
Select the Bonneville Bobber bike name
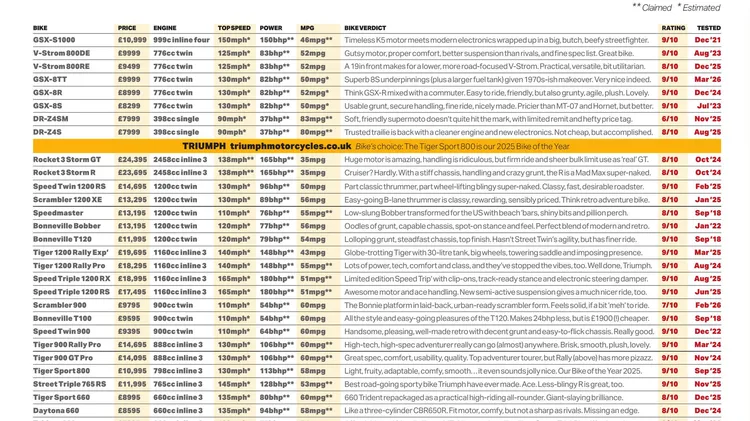coord(66,226)
